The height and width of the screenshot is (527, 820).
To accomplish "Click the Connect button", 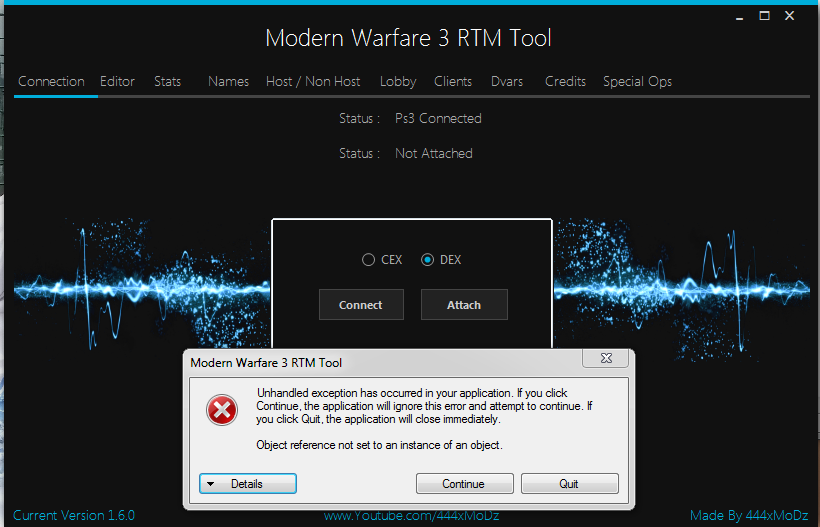I will point(361,304).
